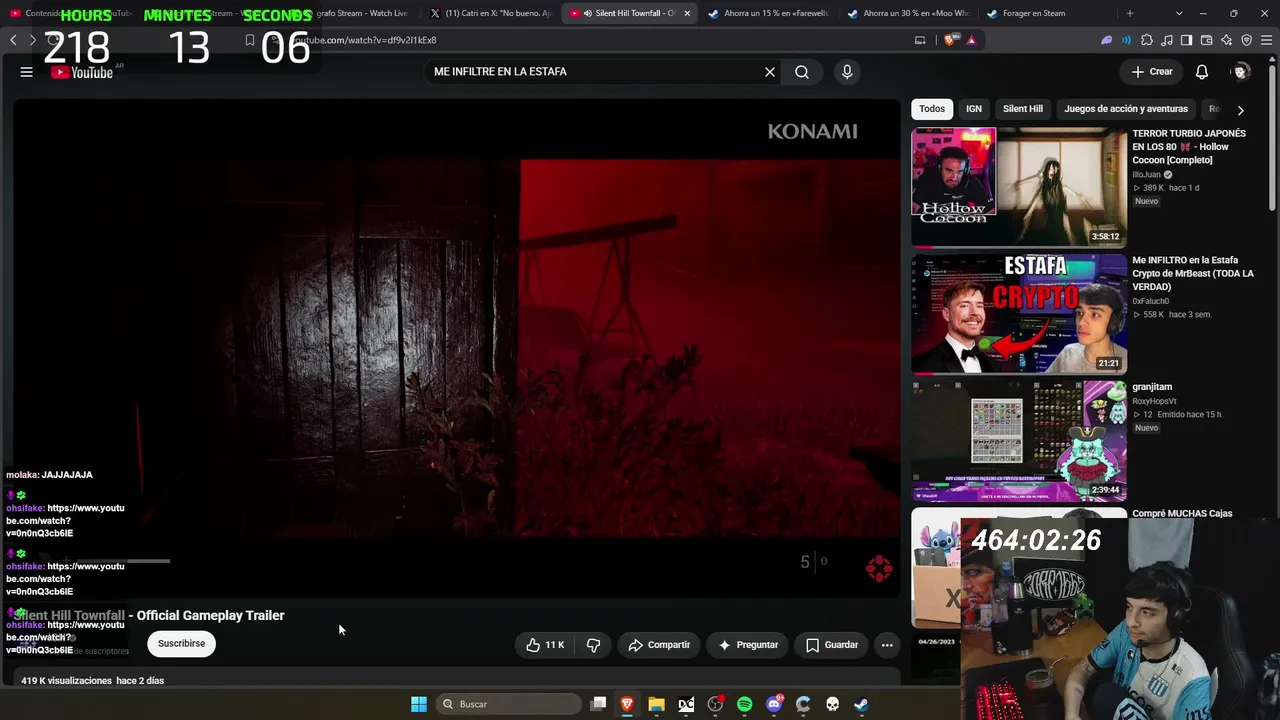
Task: Switch to 'Ahorra un 15 %' Steam tab
Action: pyautogui.click(x=768, y=13)
